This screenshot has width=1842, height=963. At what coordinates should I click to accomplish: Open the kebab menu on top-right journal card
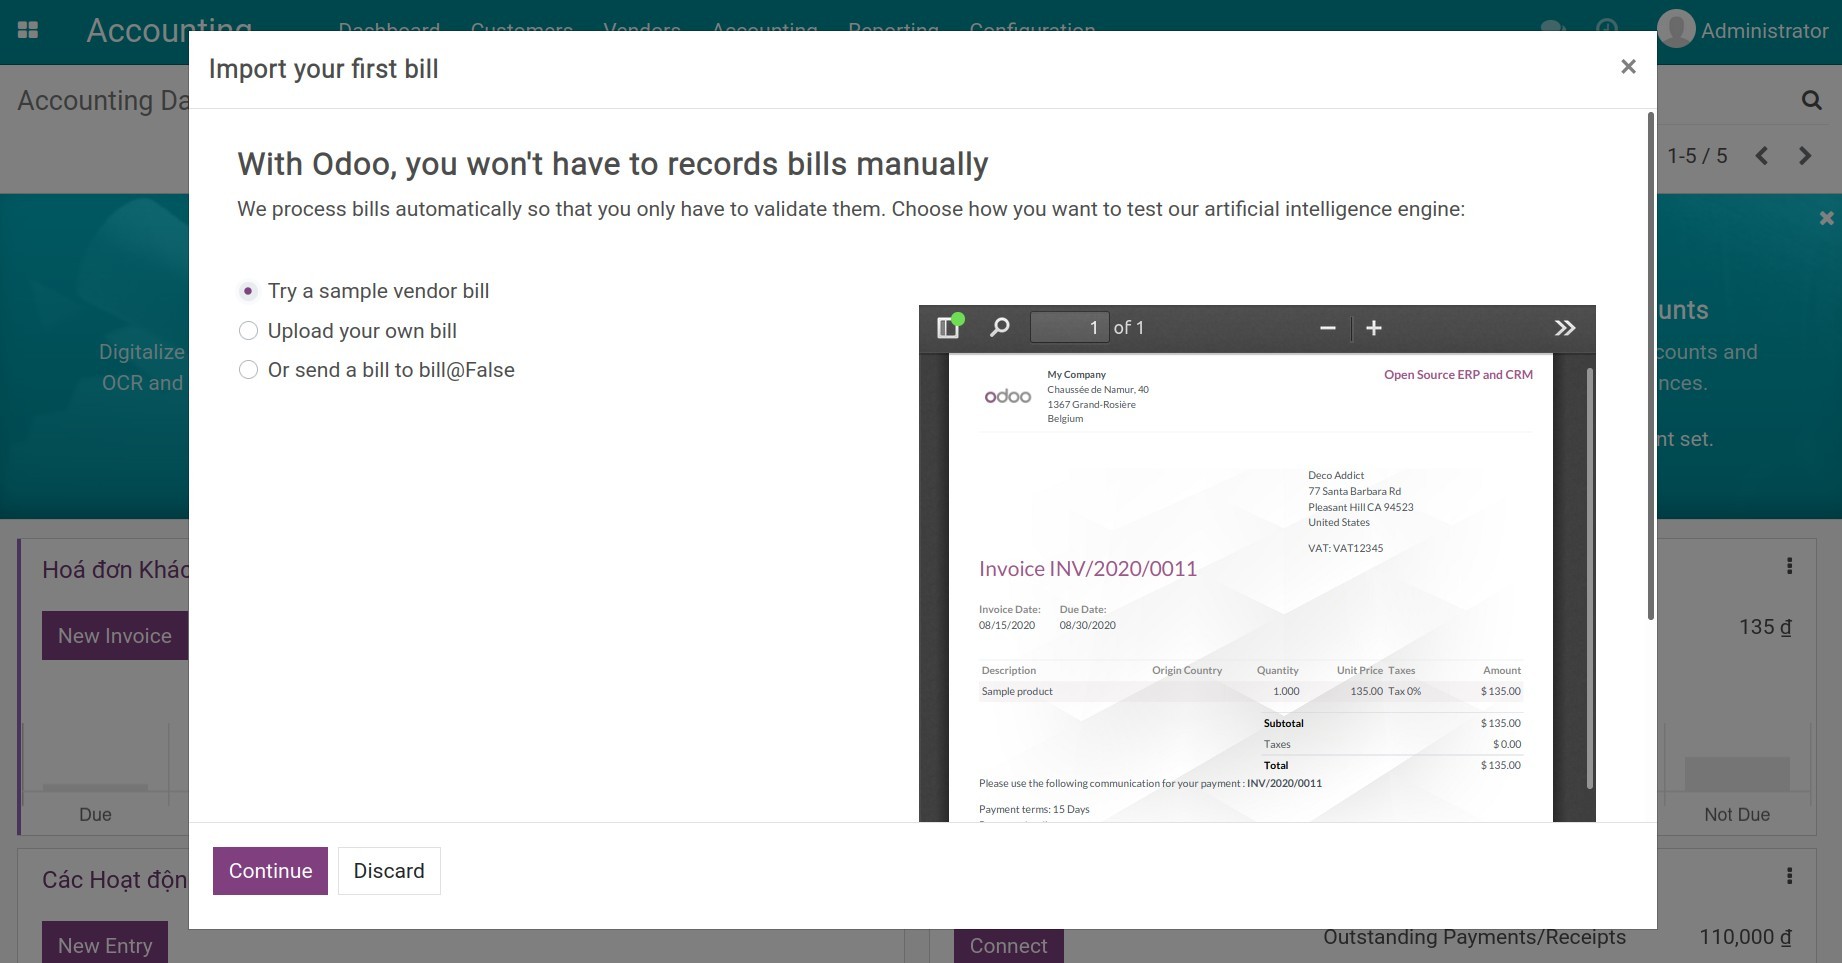point(1789,566)
